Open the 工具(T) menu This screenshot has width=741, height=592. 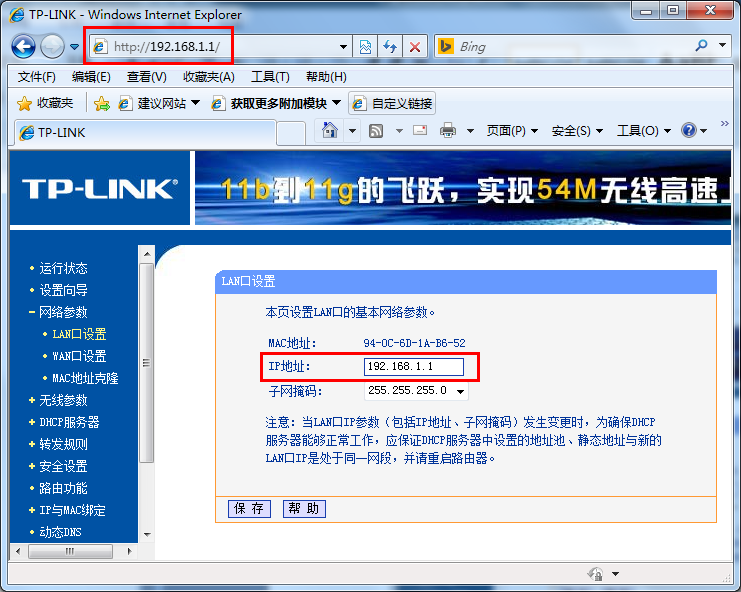pyautogui.click(x=270, y=77)
